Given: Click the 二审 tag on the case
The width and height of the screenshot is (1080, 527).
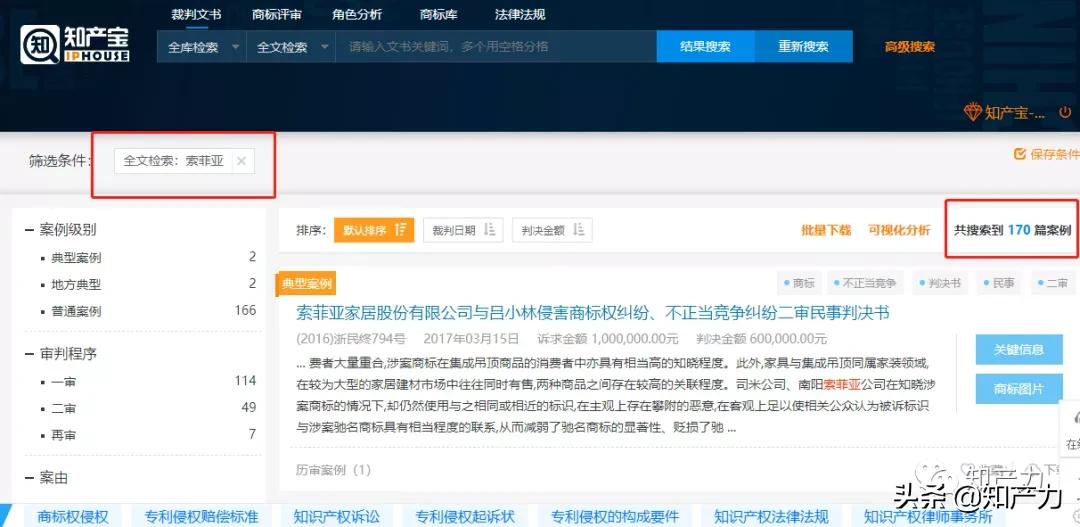Looking at the screenshot, I should (1052, 283).
